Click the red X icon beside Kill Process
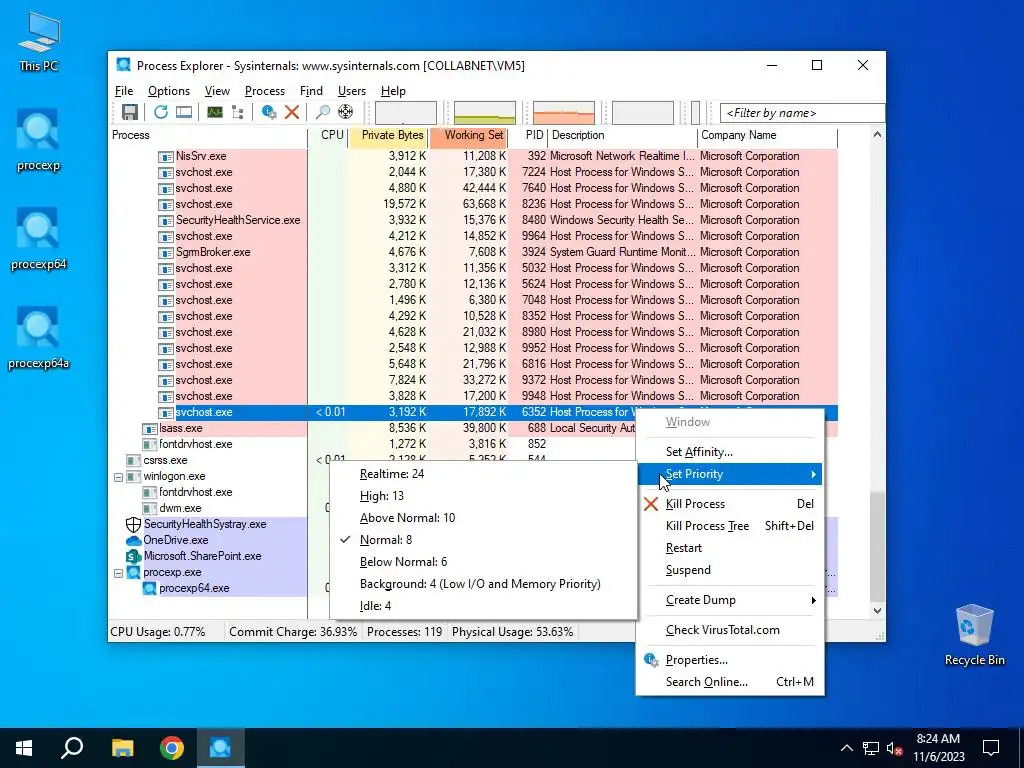 click(x=650, y=504)
